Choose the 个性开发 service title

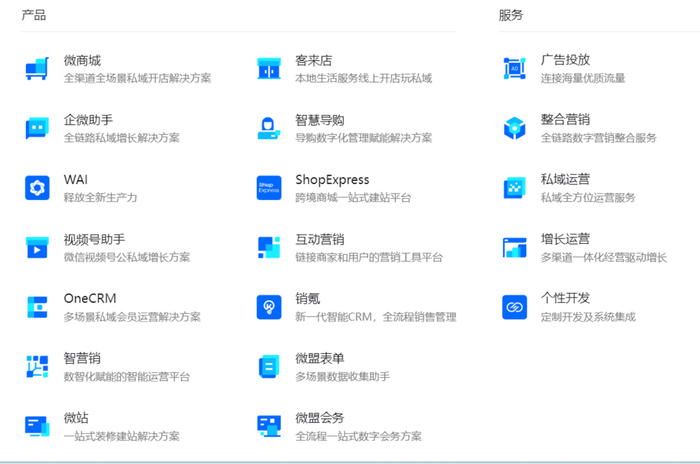pos(565,298)
